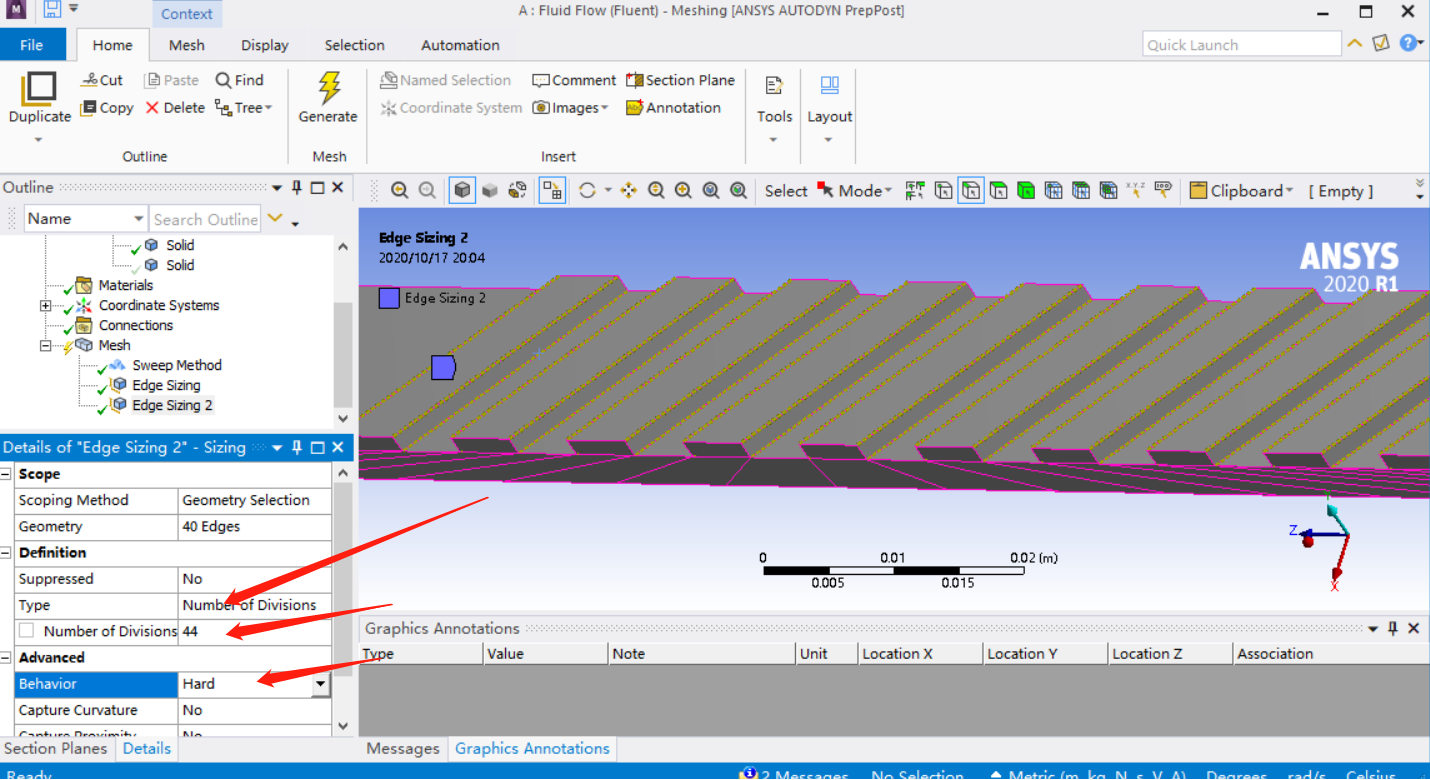1430x780 pixels.
Task: Open the Tools dropdown in ribbon
Action: point(774,141)
